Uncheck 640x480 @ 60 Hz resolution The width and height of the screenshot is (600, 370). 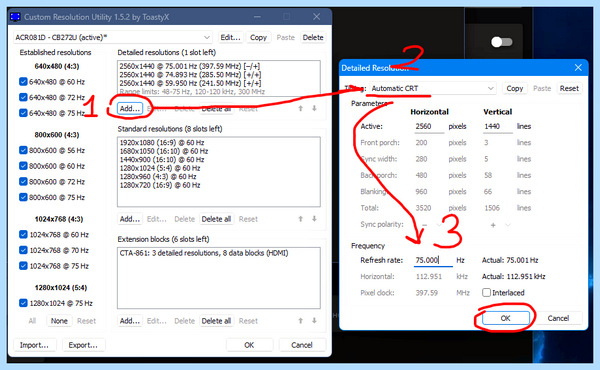23,81
